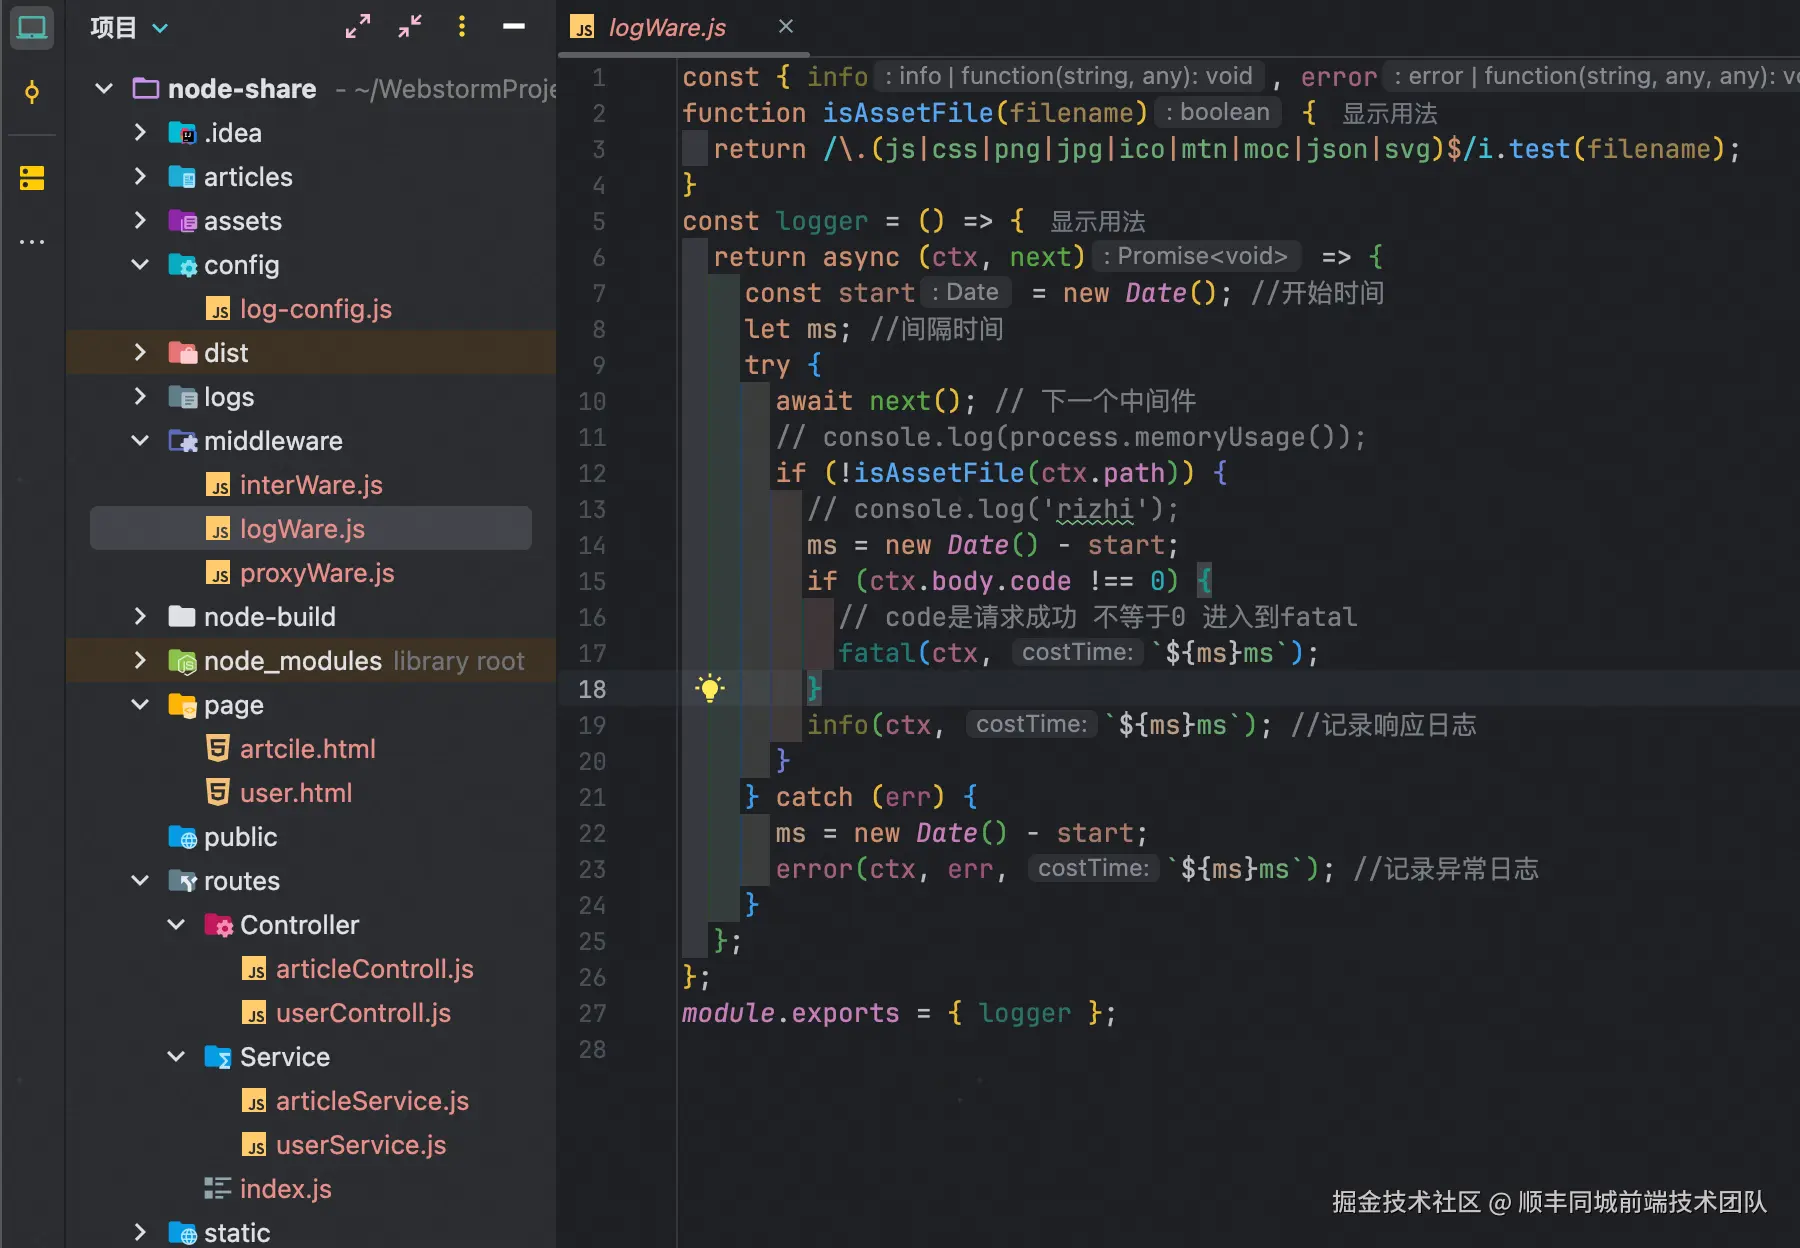Screen dimensions: 1800x1248
Task: Expand the .idea folder
Action: (x=140, y=133)
